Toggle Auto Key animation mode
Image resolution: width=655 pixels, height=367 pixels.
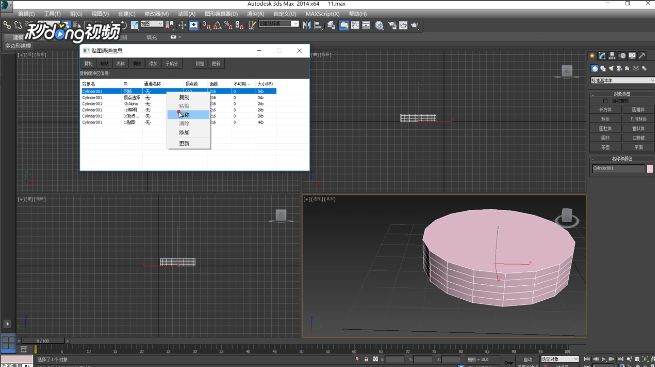(528, 359)
